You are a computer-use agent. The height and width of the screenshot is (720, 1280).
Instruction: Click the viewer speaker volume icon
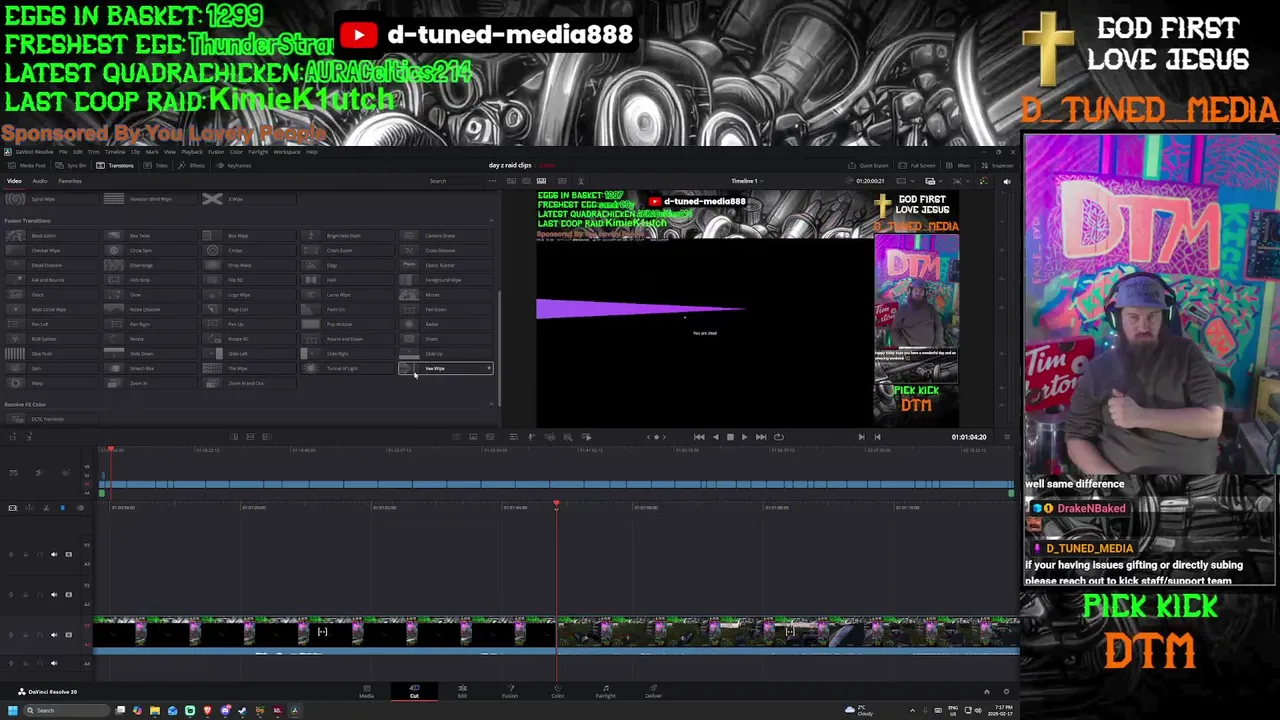pyautogui.click(x=1007, y=181)
